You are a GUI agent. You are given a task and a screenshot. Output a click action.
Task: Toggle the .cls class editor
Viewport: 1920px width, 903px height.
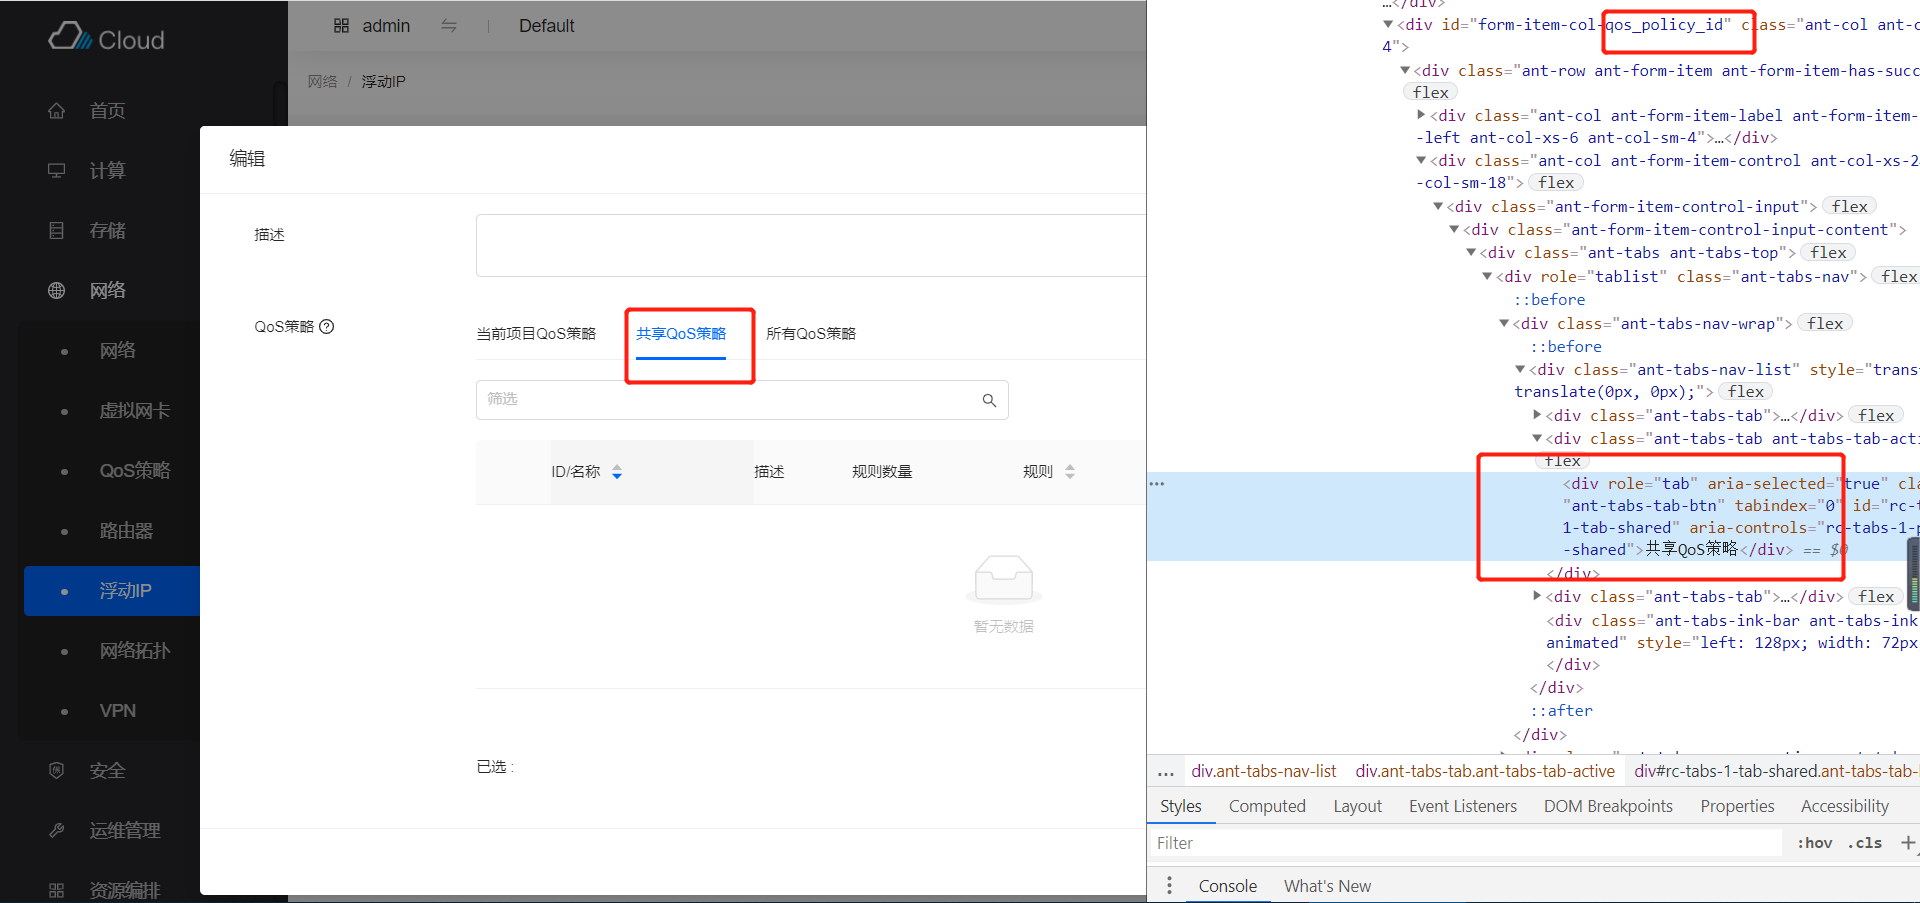(1864, 843)
